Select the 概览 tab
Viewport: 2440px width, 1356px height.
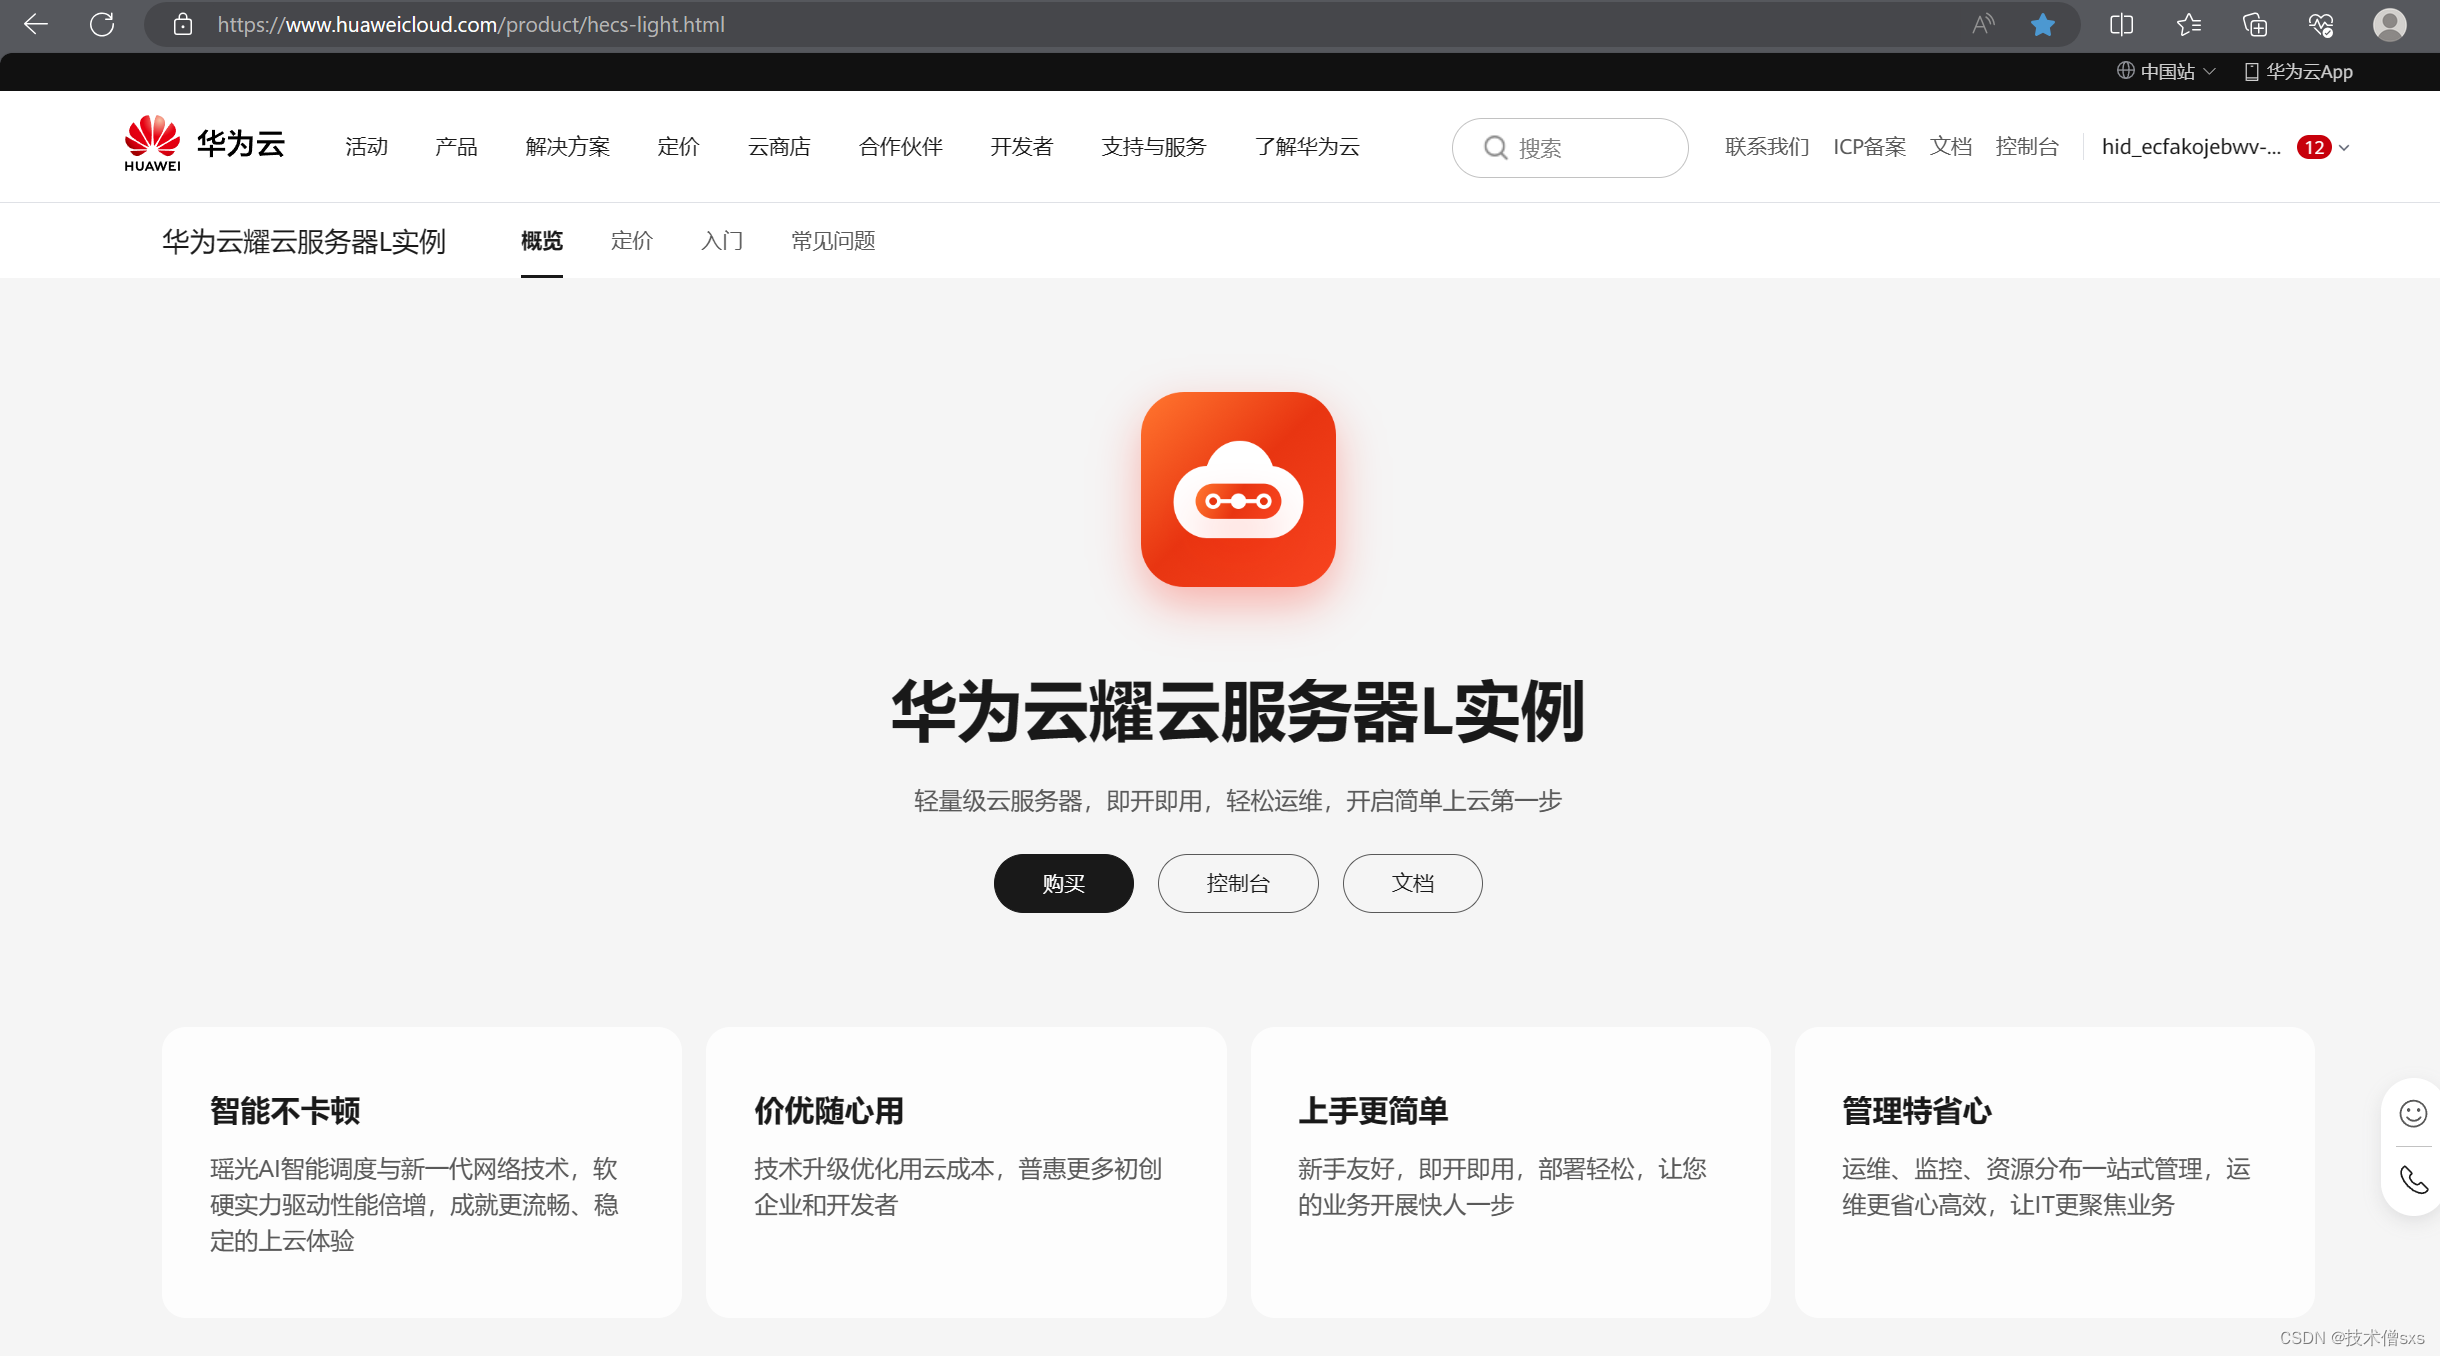coord(542,241)
